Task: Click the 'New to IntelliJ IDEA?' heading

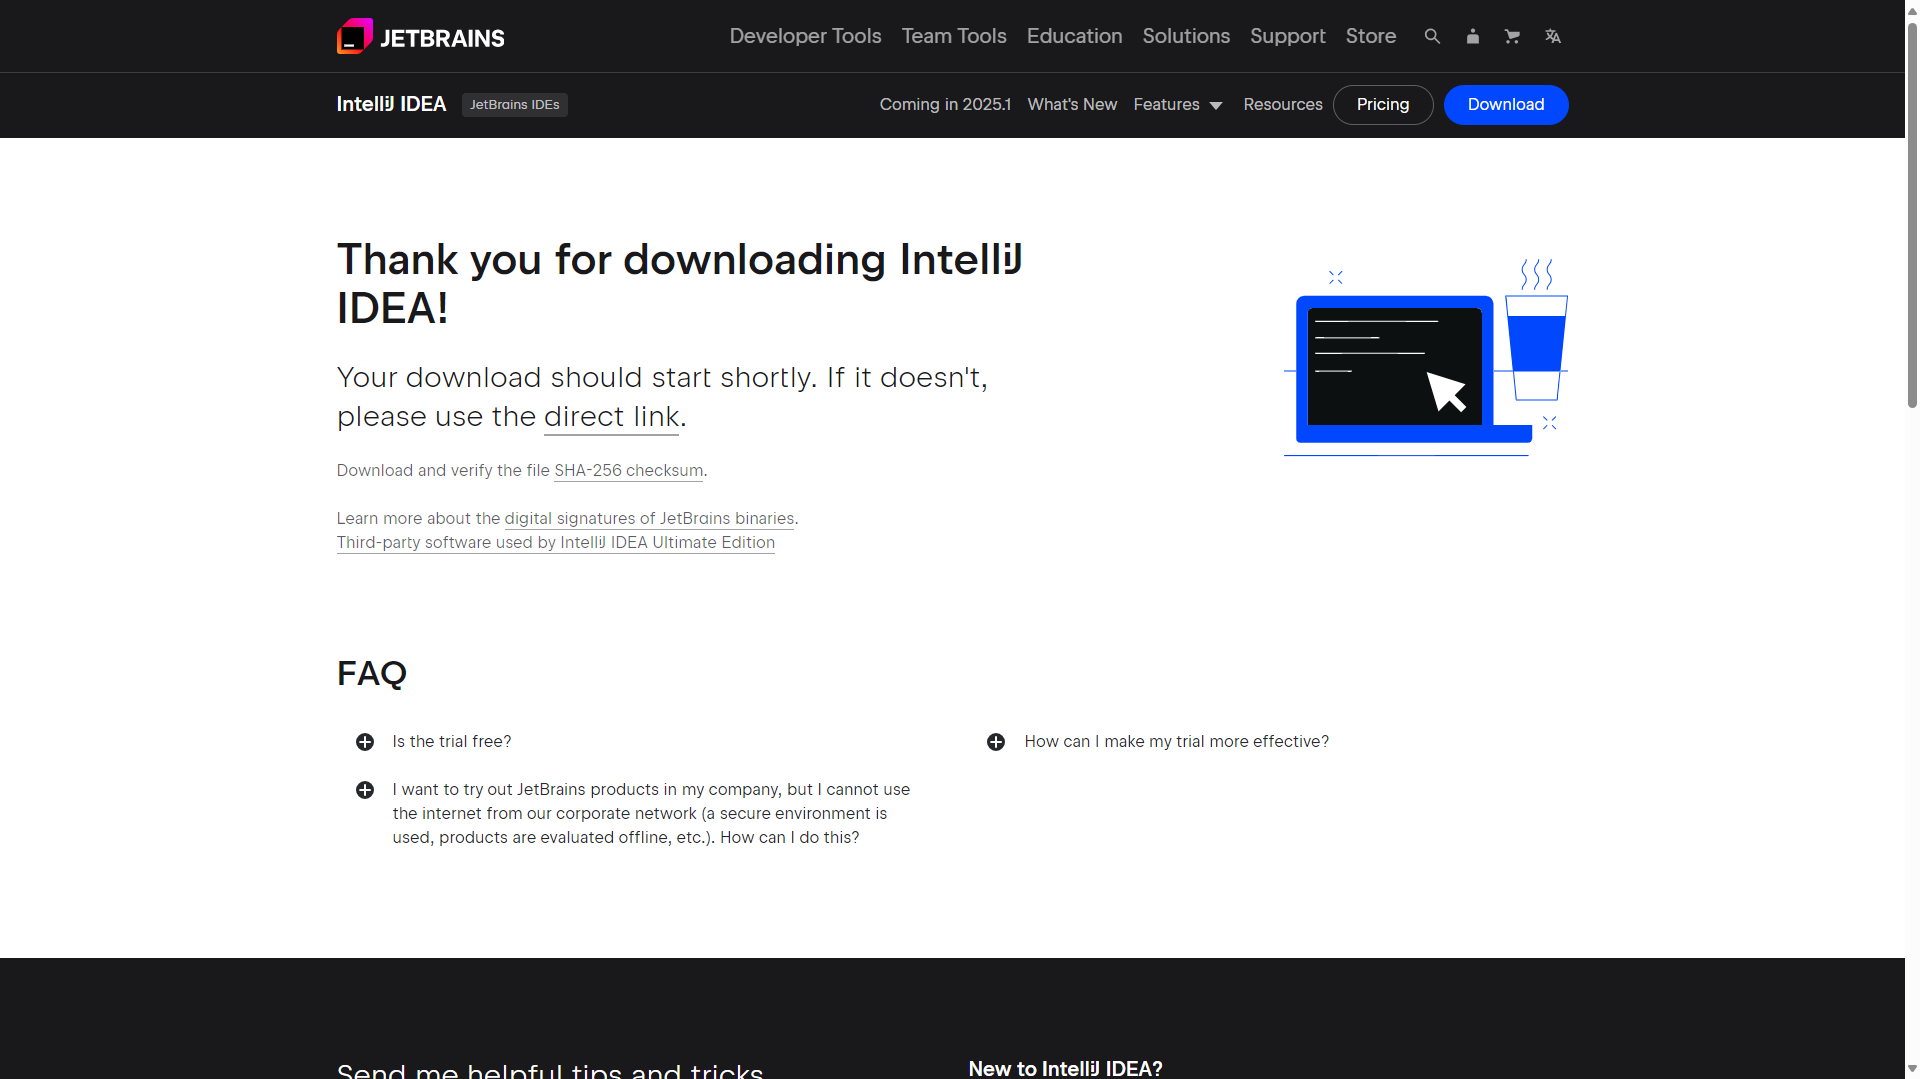Action: [x=1065, y=1068]
